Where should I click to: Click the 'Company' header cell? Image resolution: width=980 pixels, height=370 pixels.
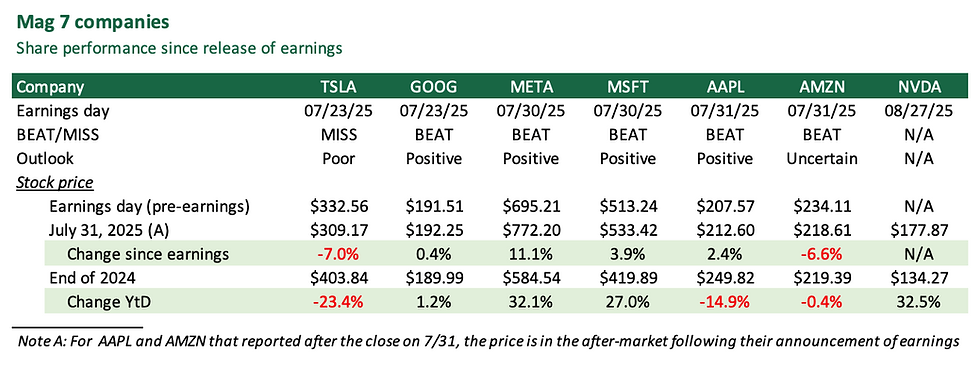coord(51,86)
